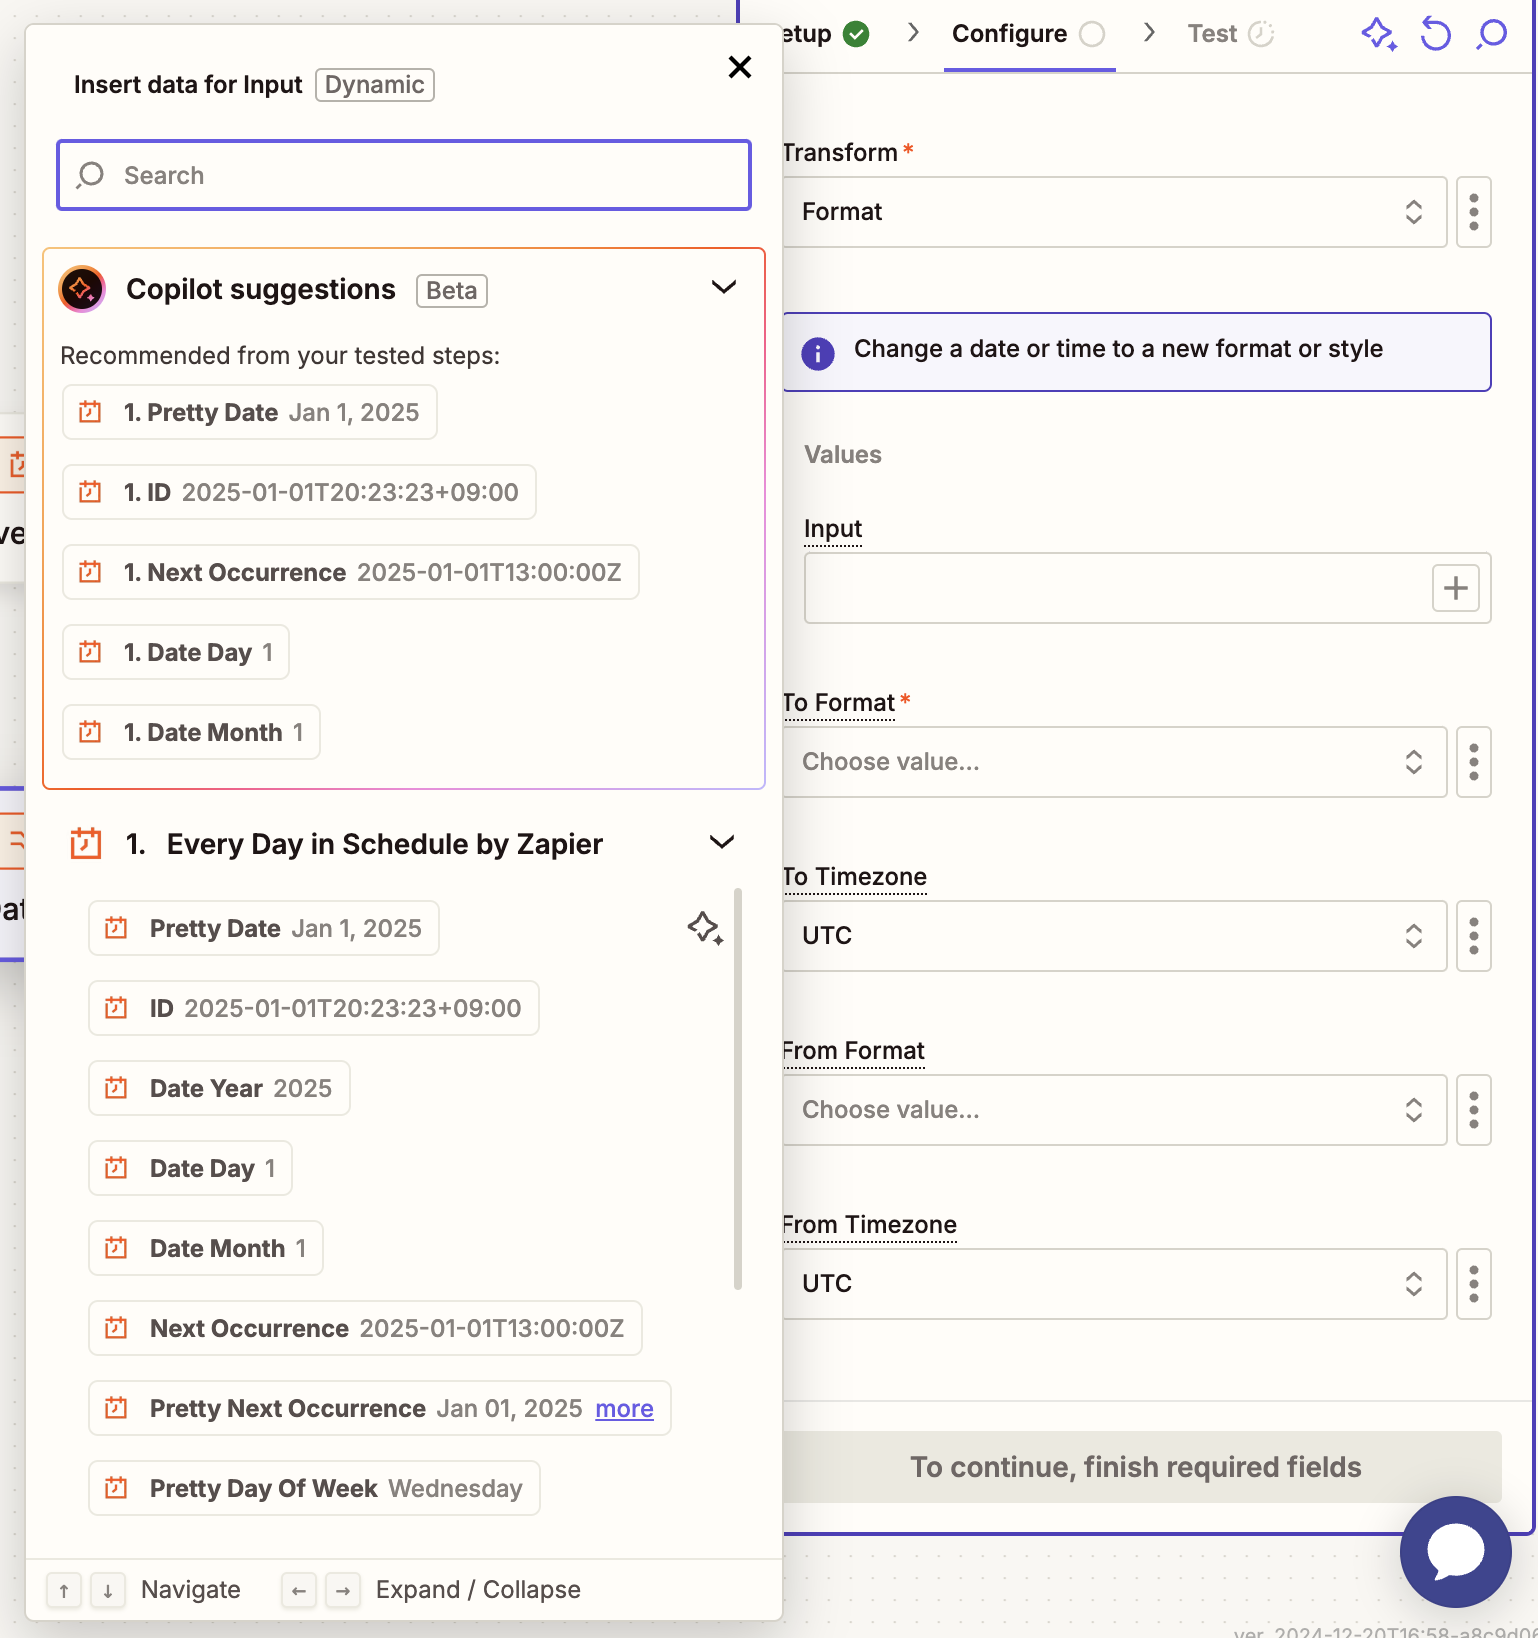Screen dimensions: 1538x1638
Task: Open the chat support bubble
Action: pos(1456,1552)
